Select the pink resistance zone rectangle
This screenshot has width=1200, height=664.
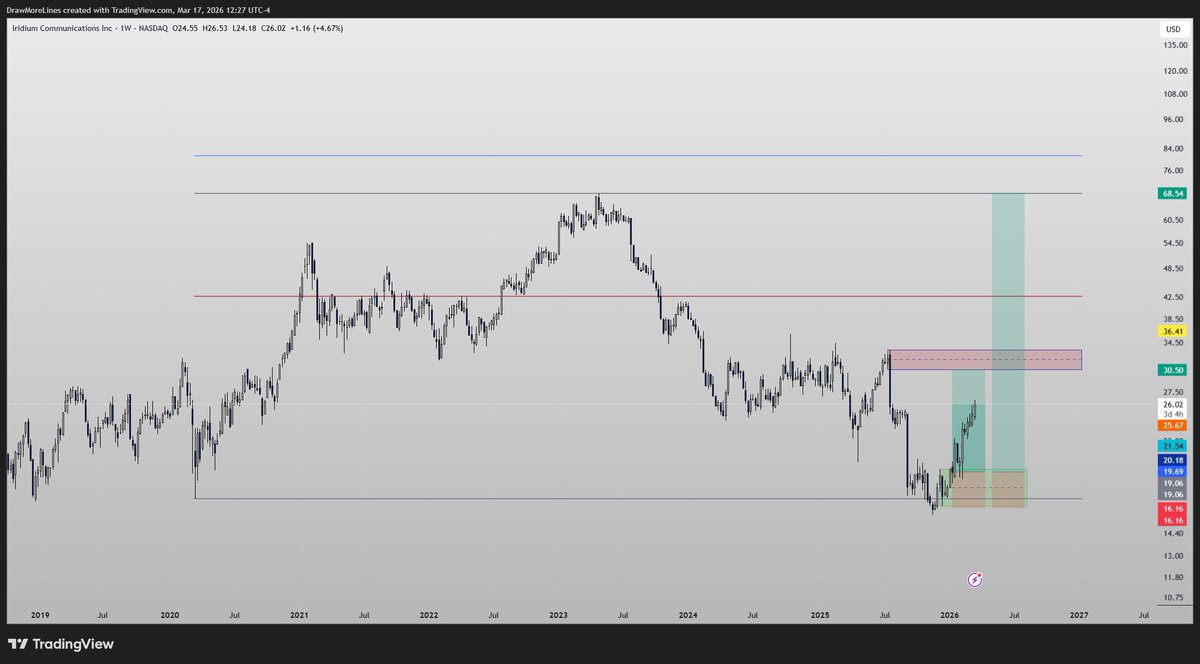pos(985,360)
